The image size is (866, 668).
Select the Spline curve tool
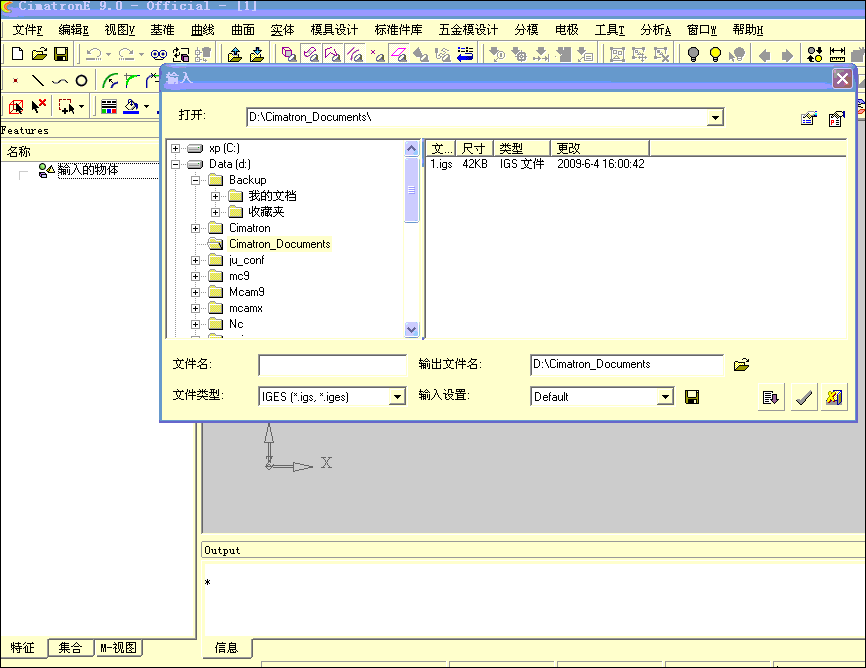tap(60, 82)
